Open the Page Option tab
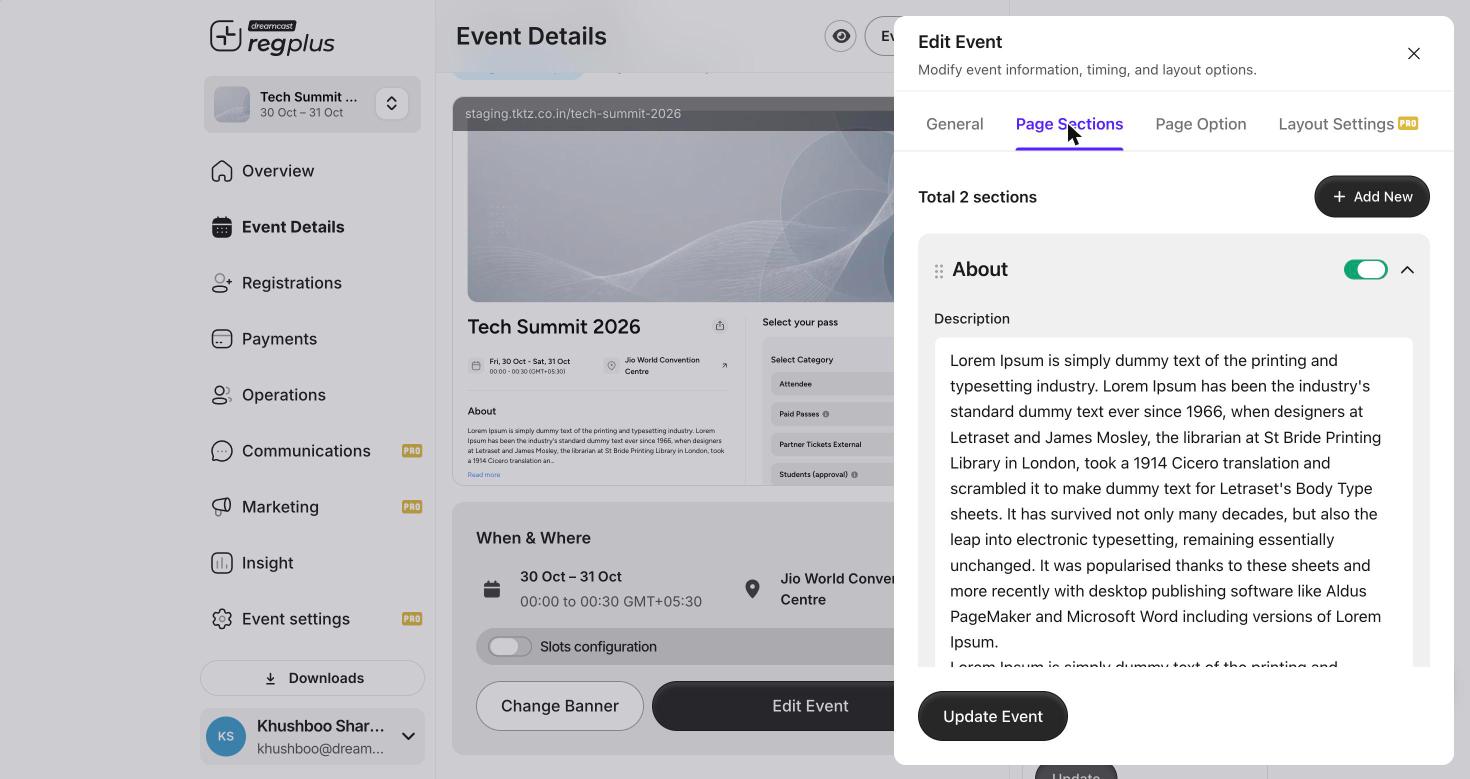1470x779 pixels. coord(1201,124)
